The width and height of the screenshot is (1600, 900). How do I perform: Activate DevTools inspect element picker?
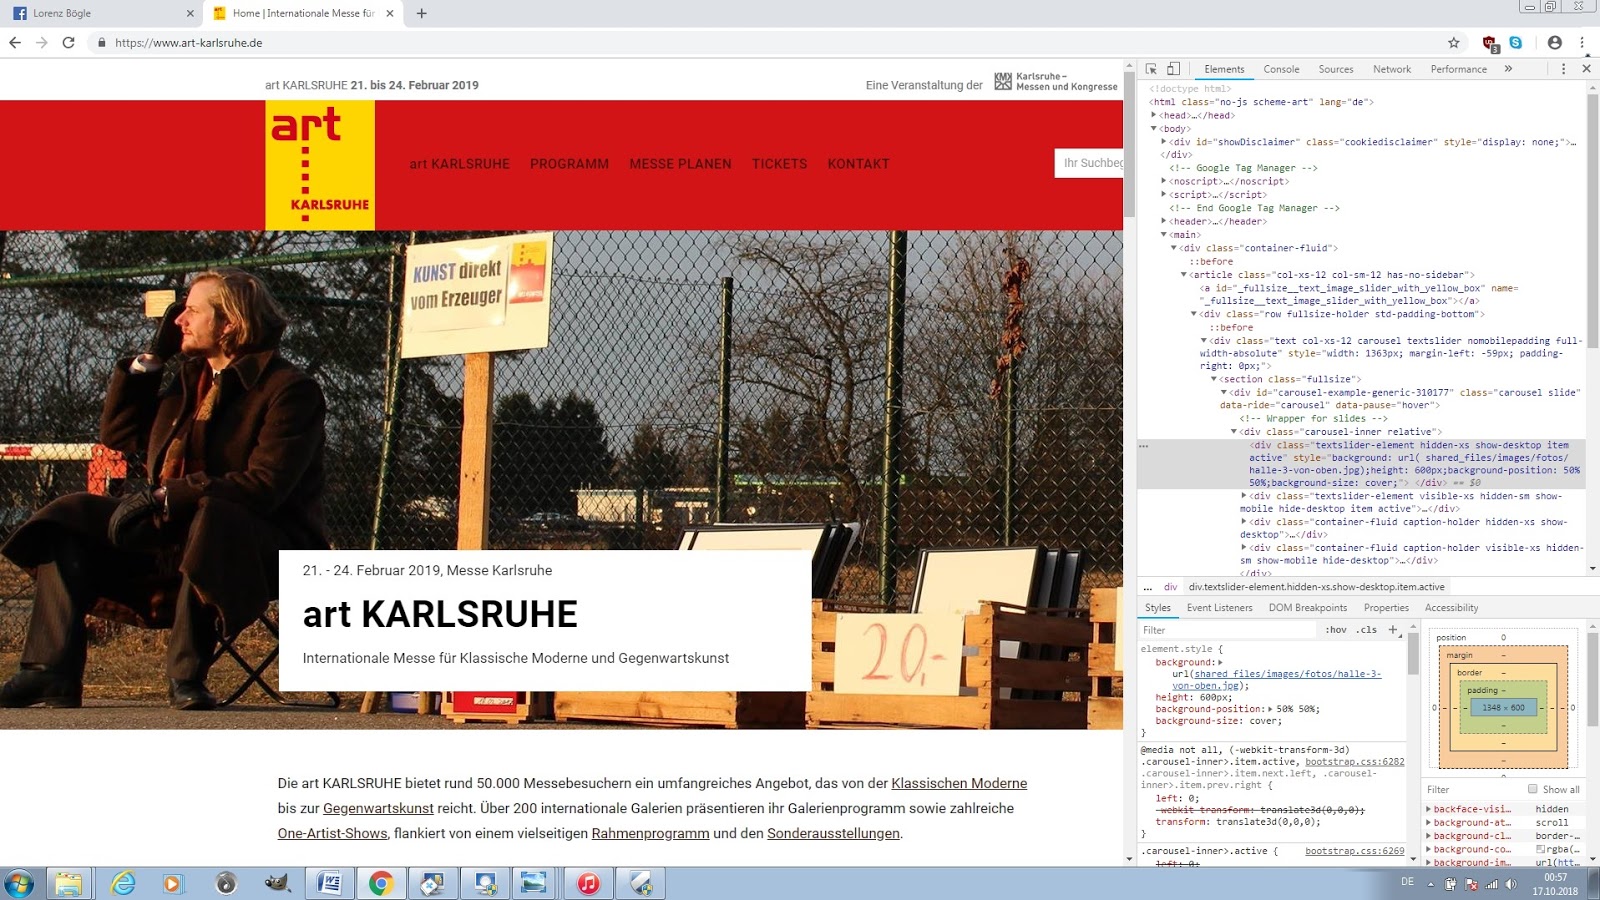pyautogui.click(x=1151, y=69)
